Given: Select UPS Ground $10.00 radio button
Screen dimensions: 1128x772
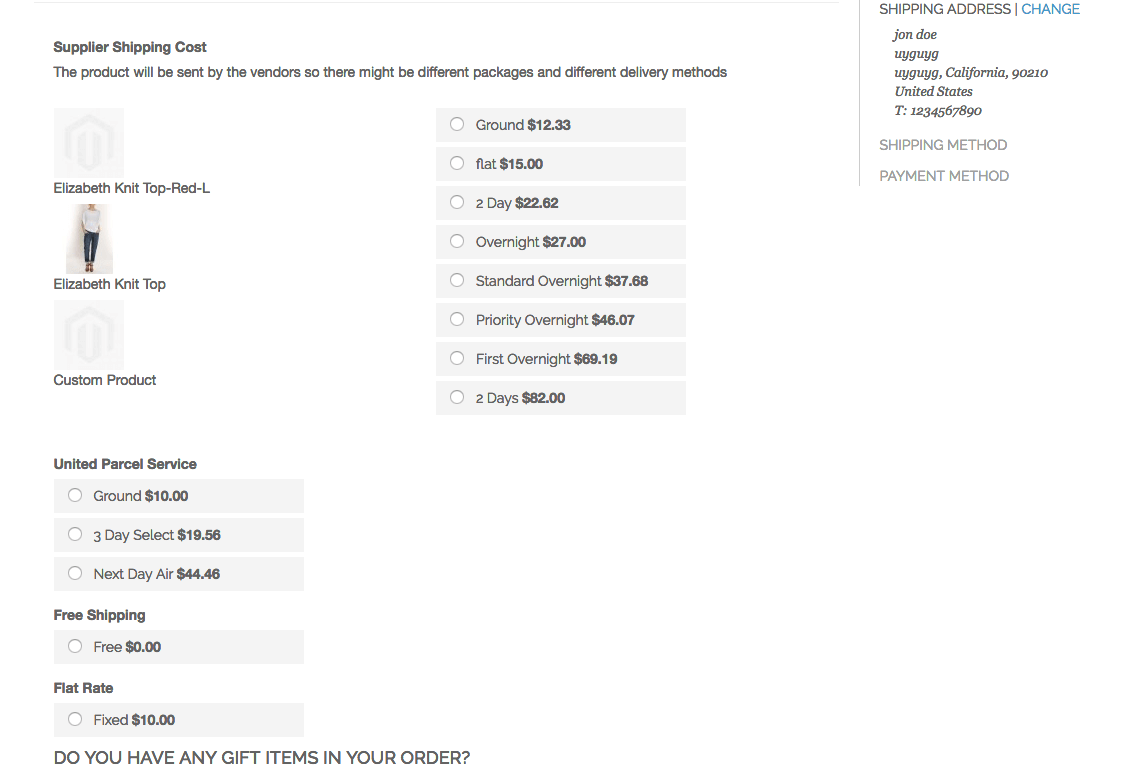Looking at the screenshot, I should [75, 496].
